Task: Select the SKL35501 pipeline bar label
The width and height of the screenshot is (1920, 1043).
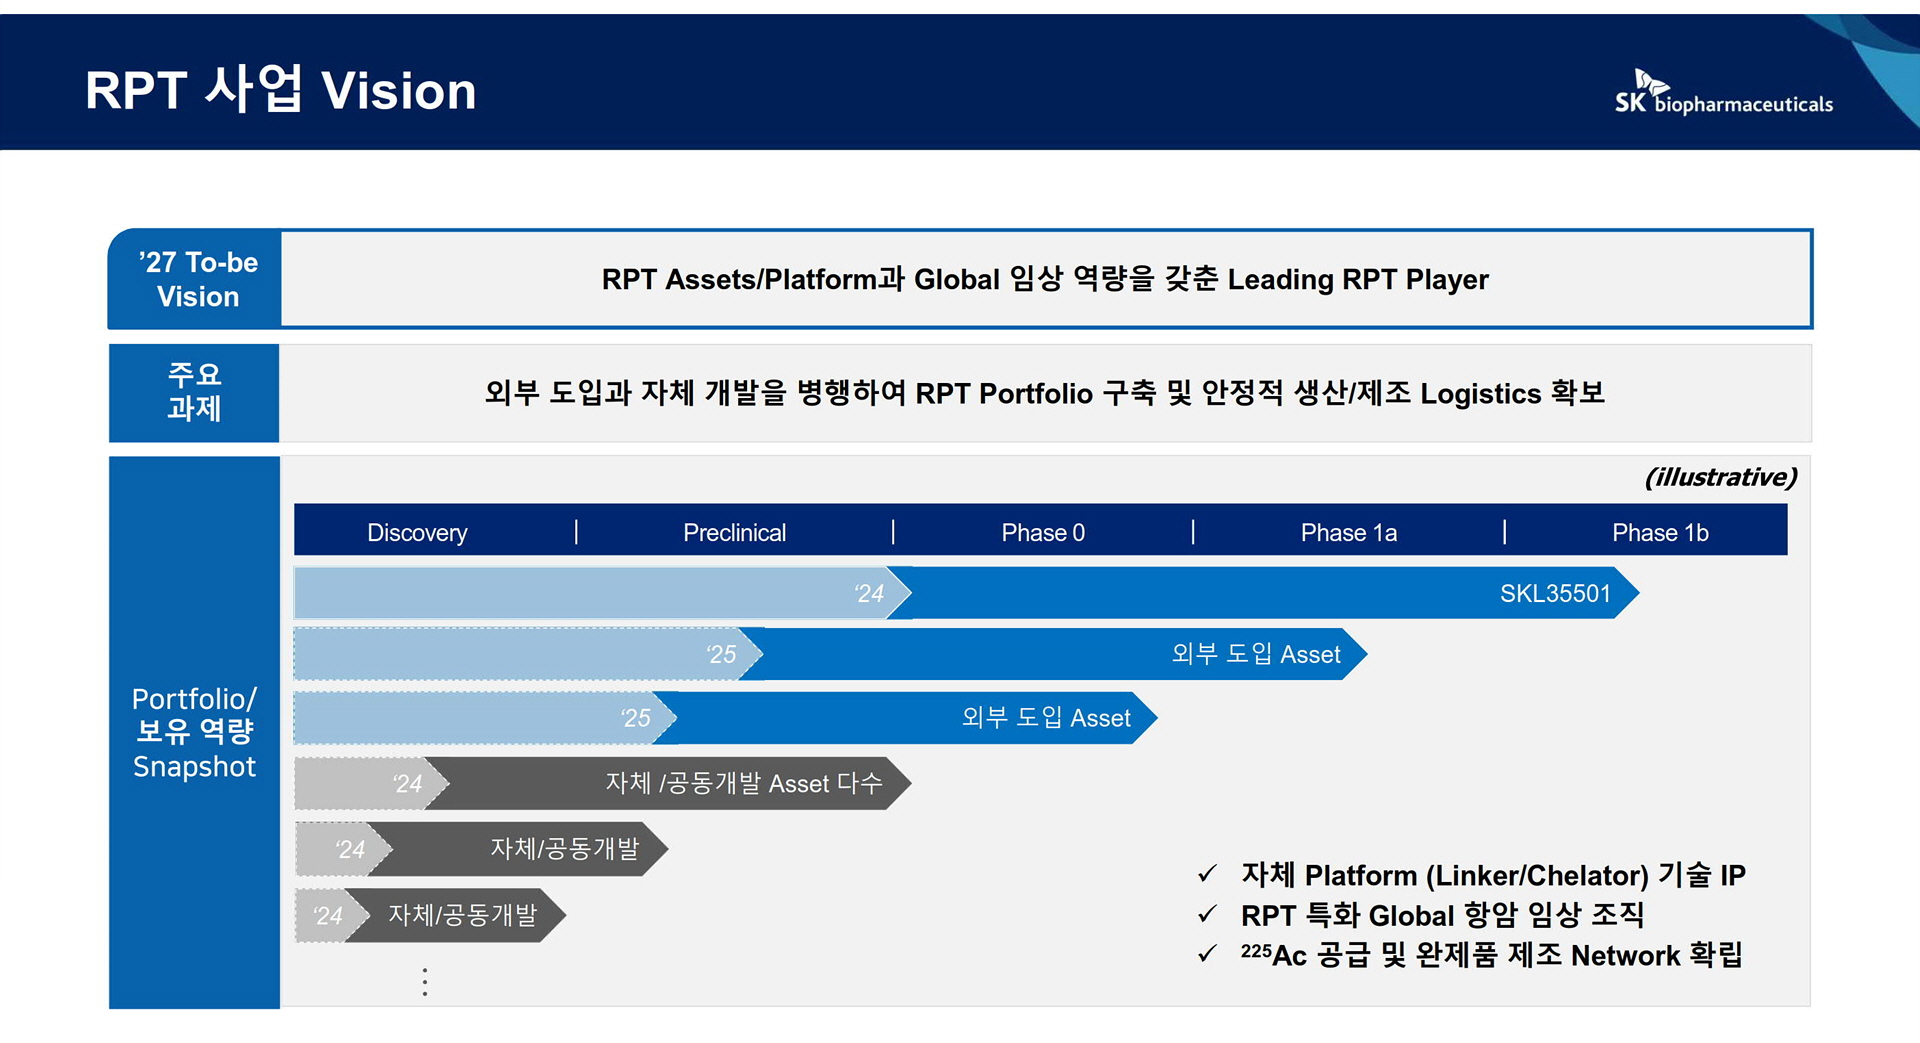Action: click(x=1555, y=593)
